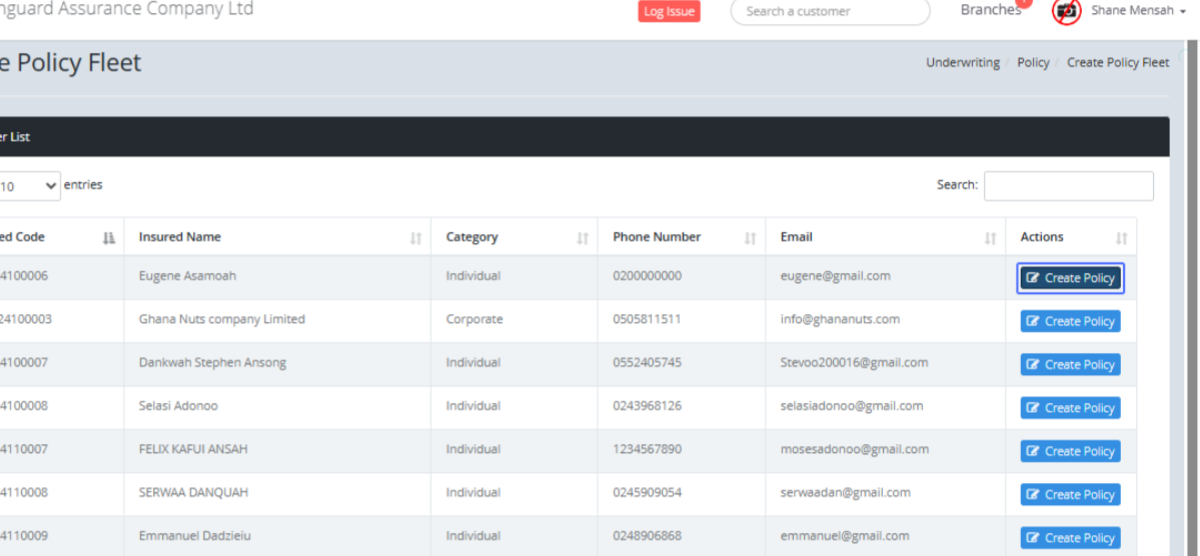
Task: Sort by the Phone Number sort icon
Action: point(750,238)
